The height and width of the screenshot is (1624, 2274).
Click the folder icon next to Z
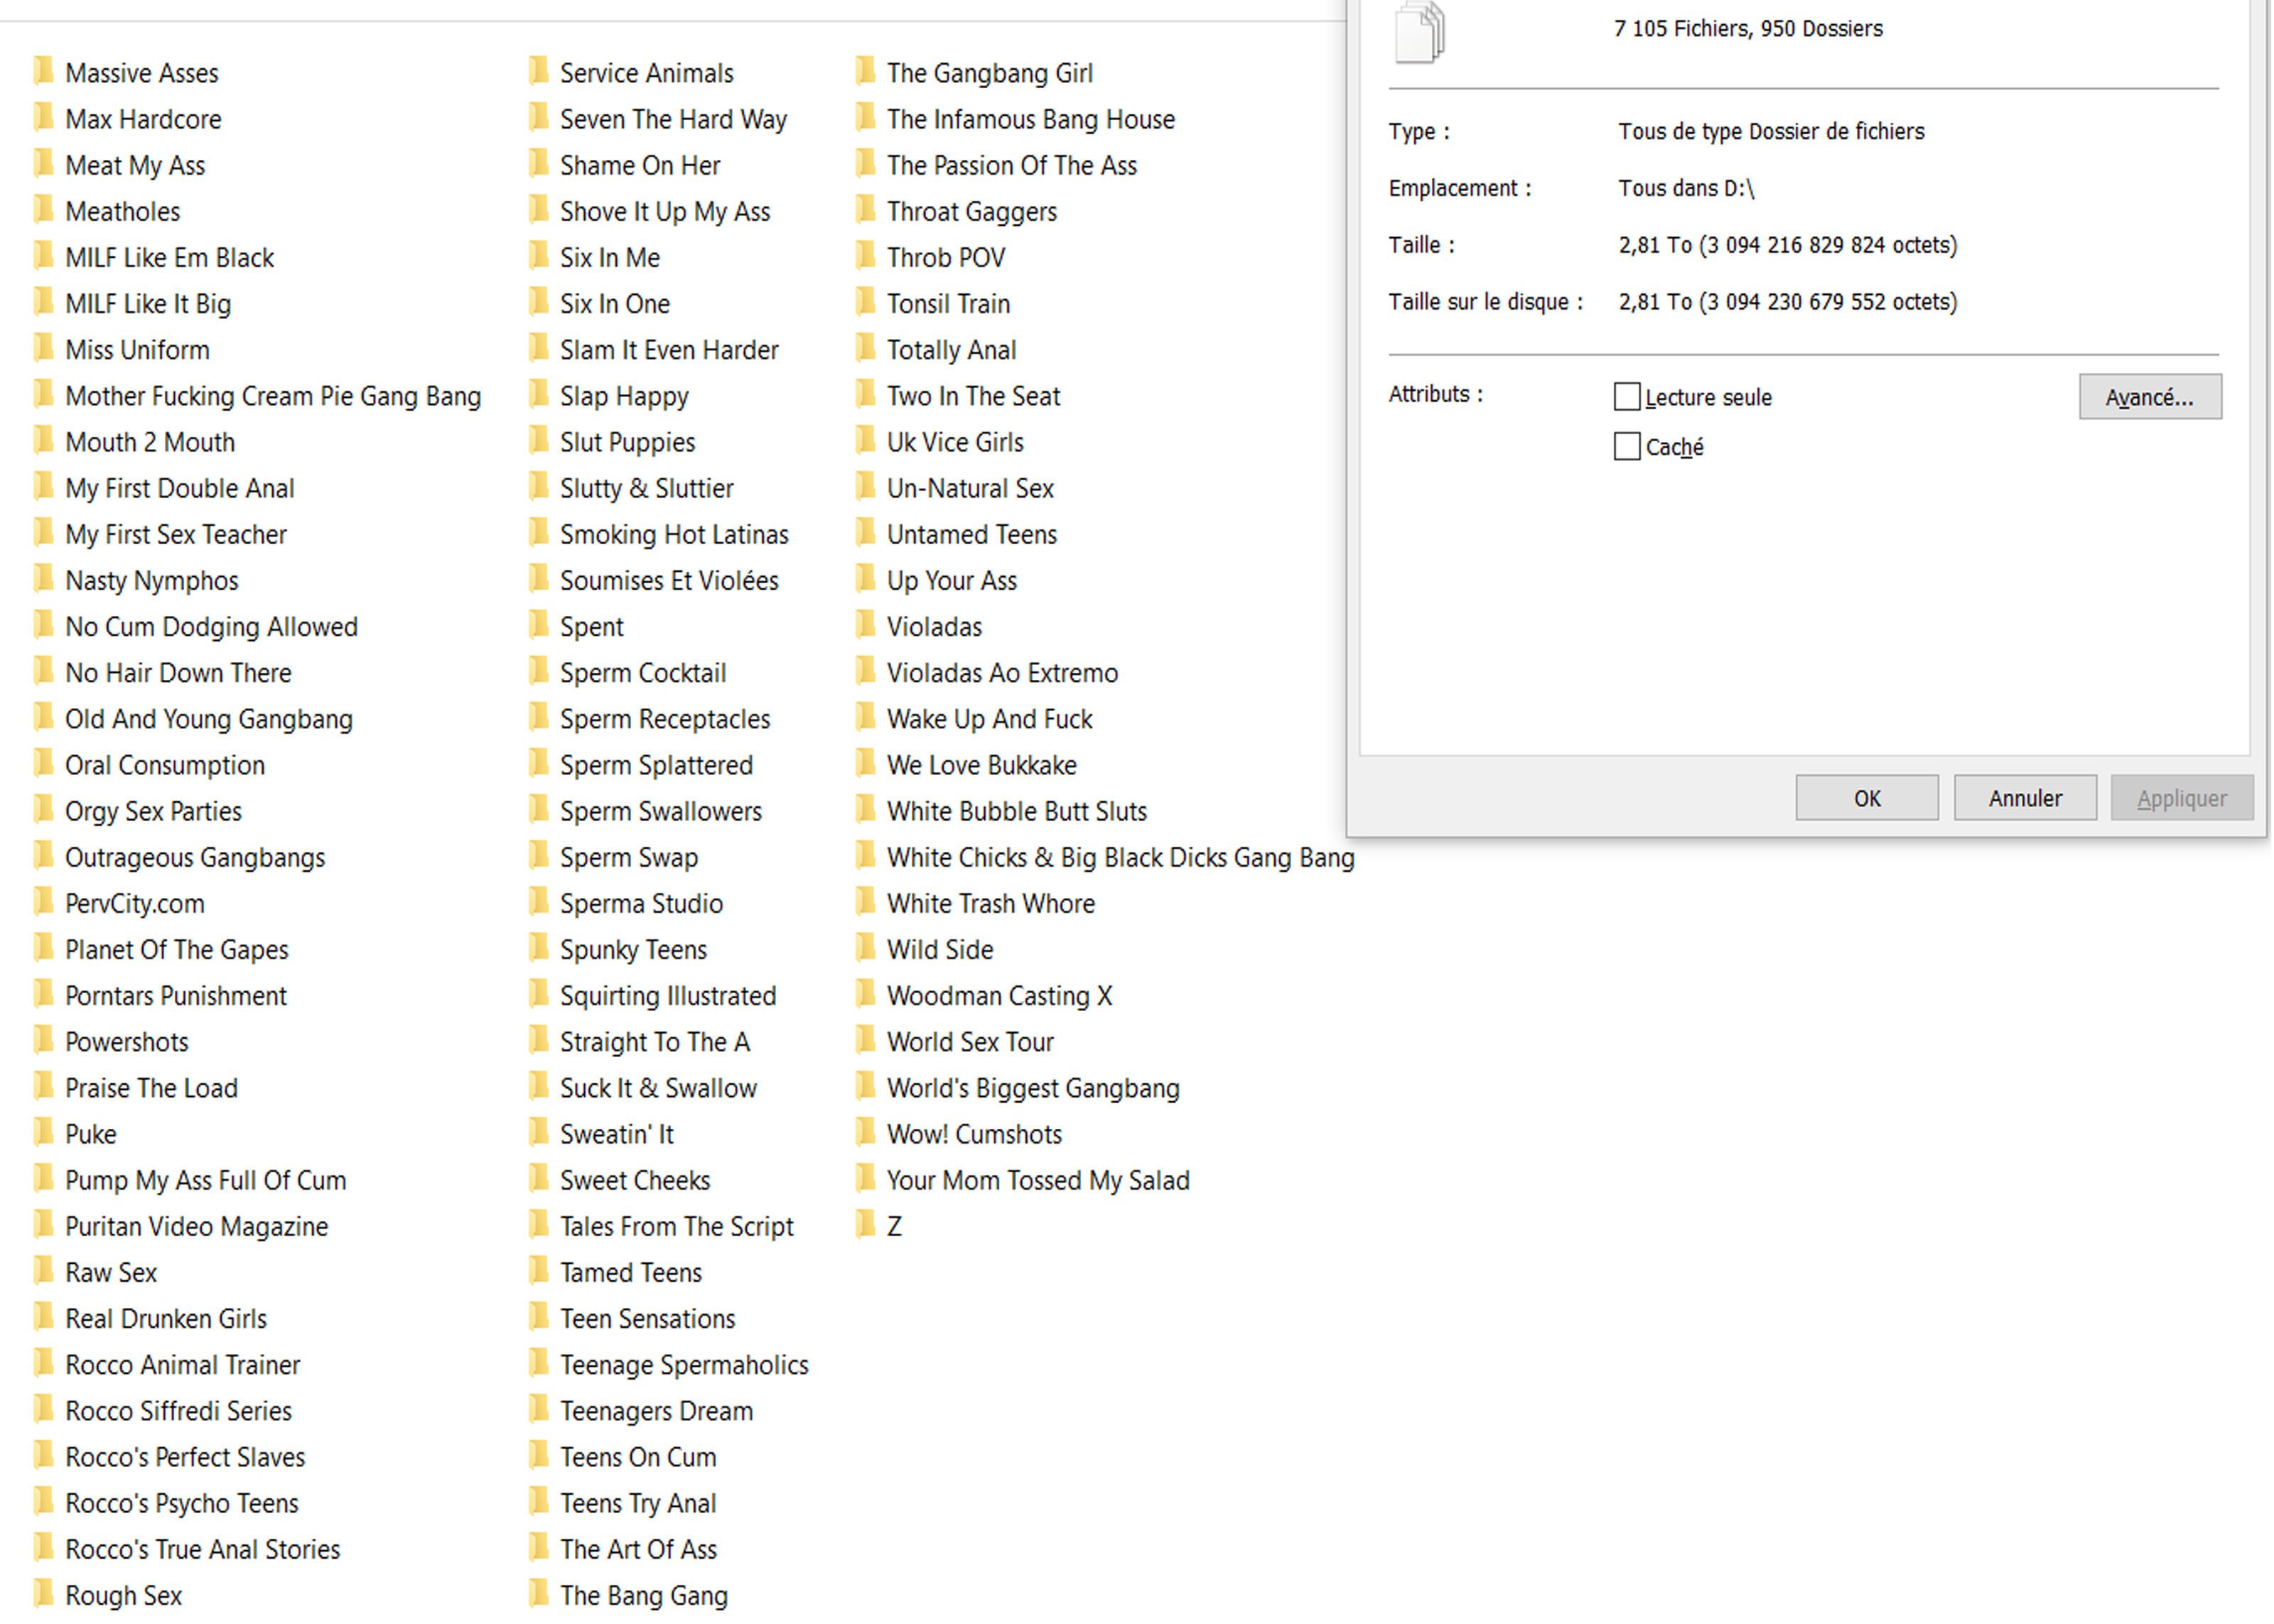[x=866, y=1225]
